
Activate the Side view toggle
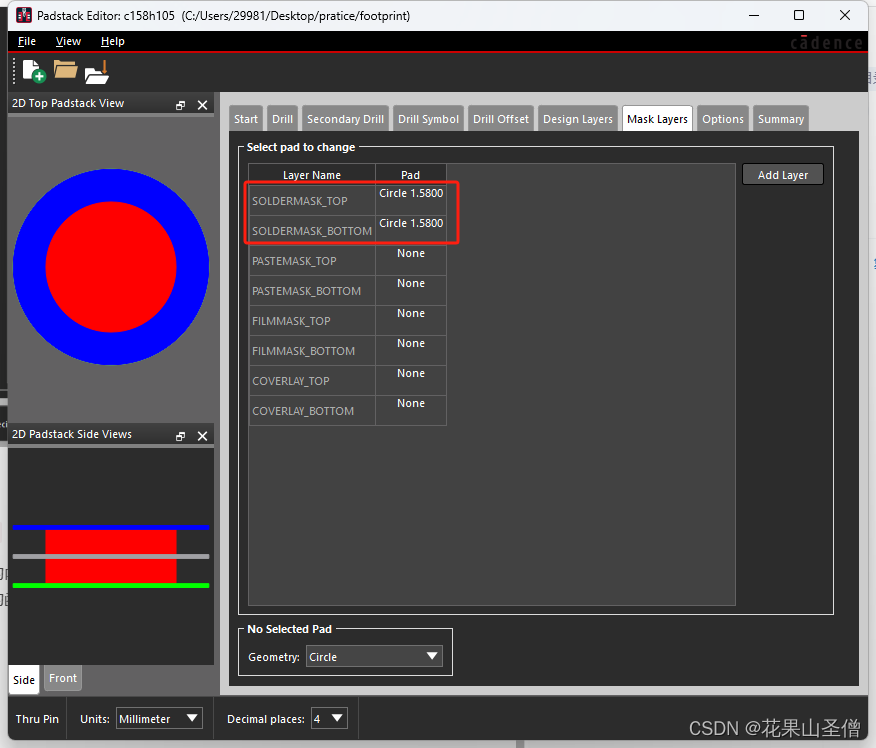pos(23,679)
